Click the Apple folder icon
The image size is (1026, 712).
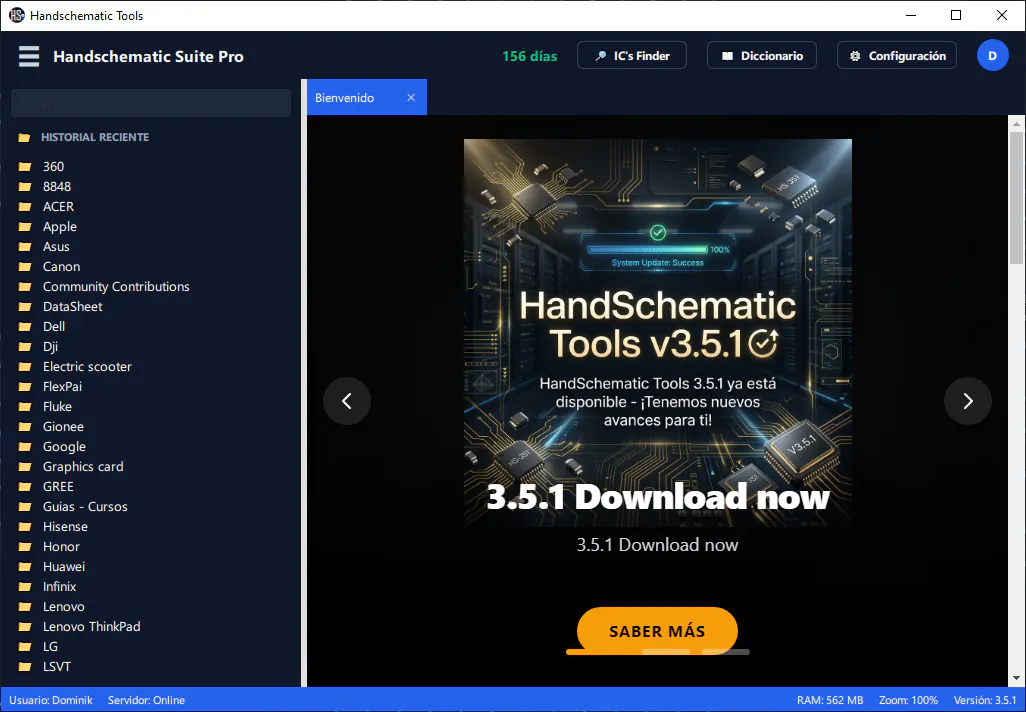coord(25,226)
